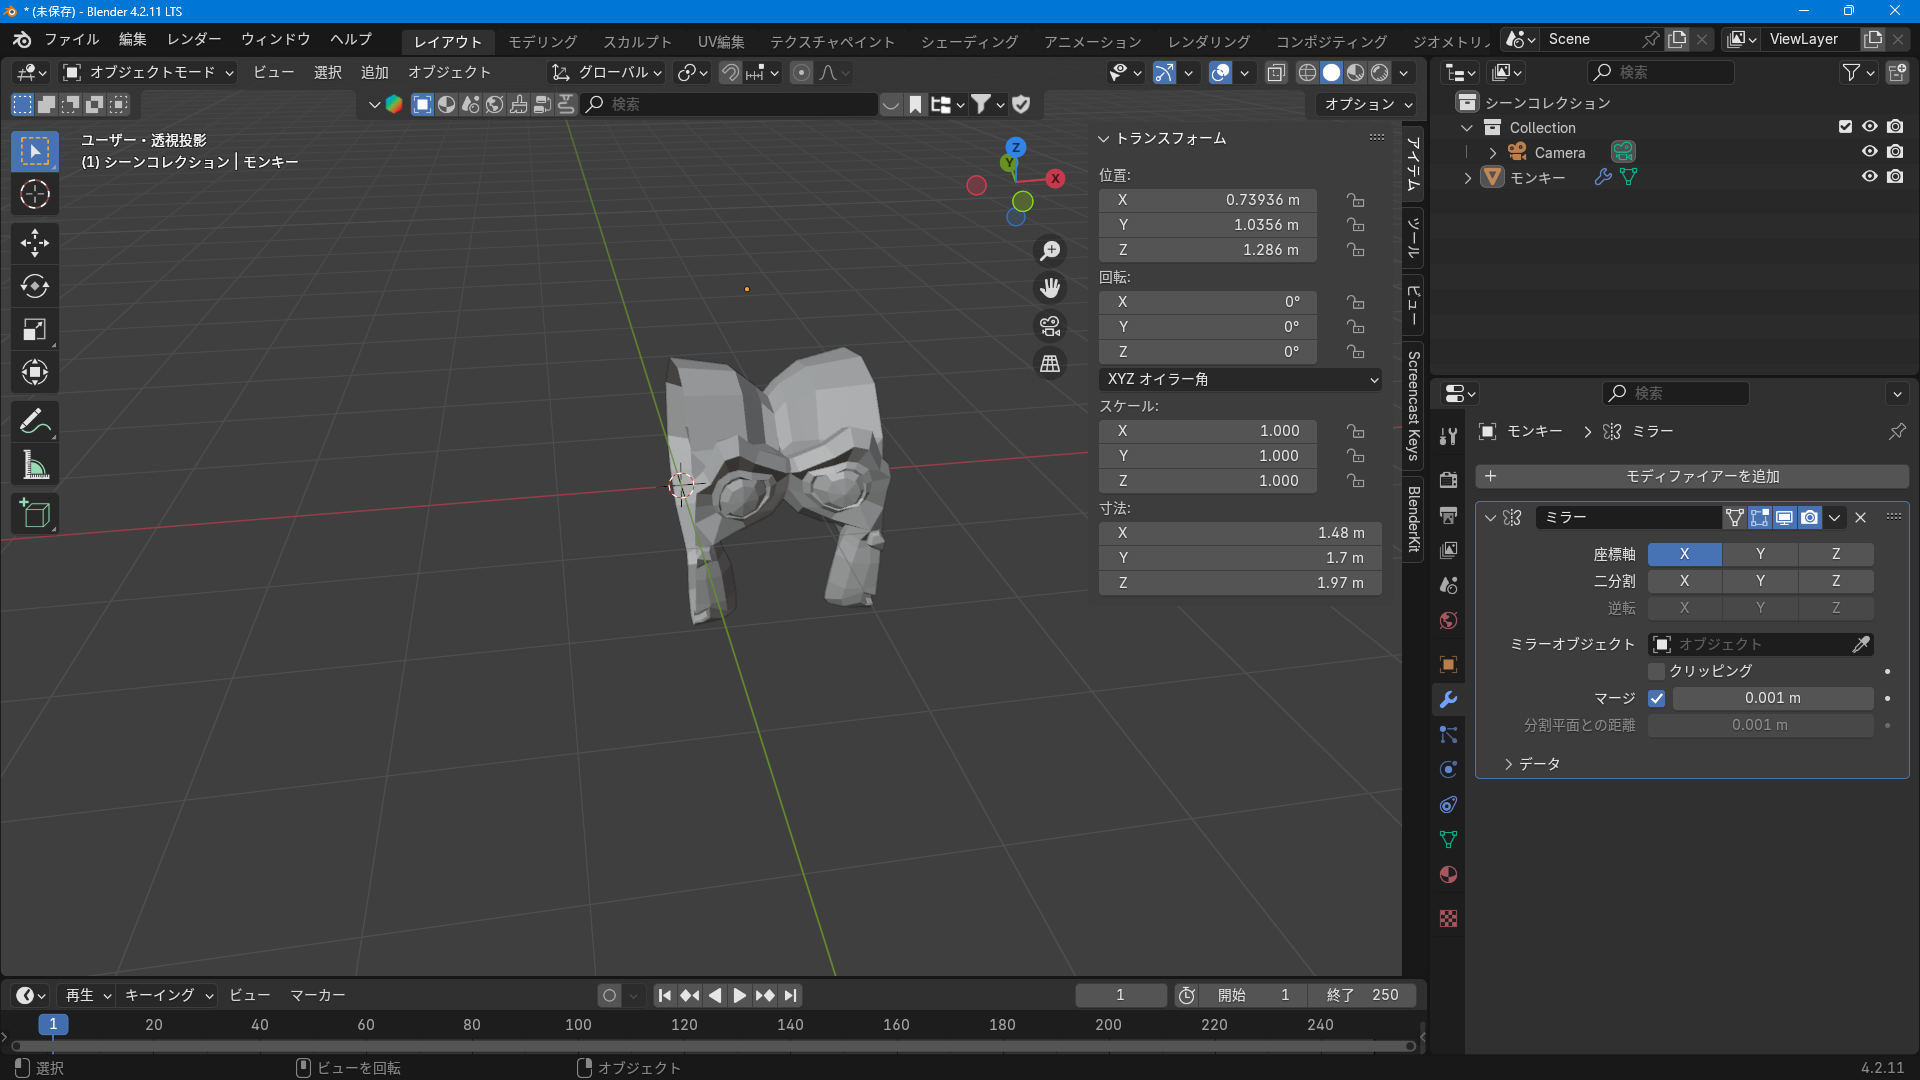This screenshot has height=1080, width=1920.
Task: Open the Output properties tab icon
Action: point(1448,515)
